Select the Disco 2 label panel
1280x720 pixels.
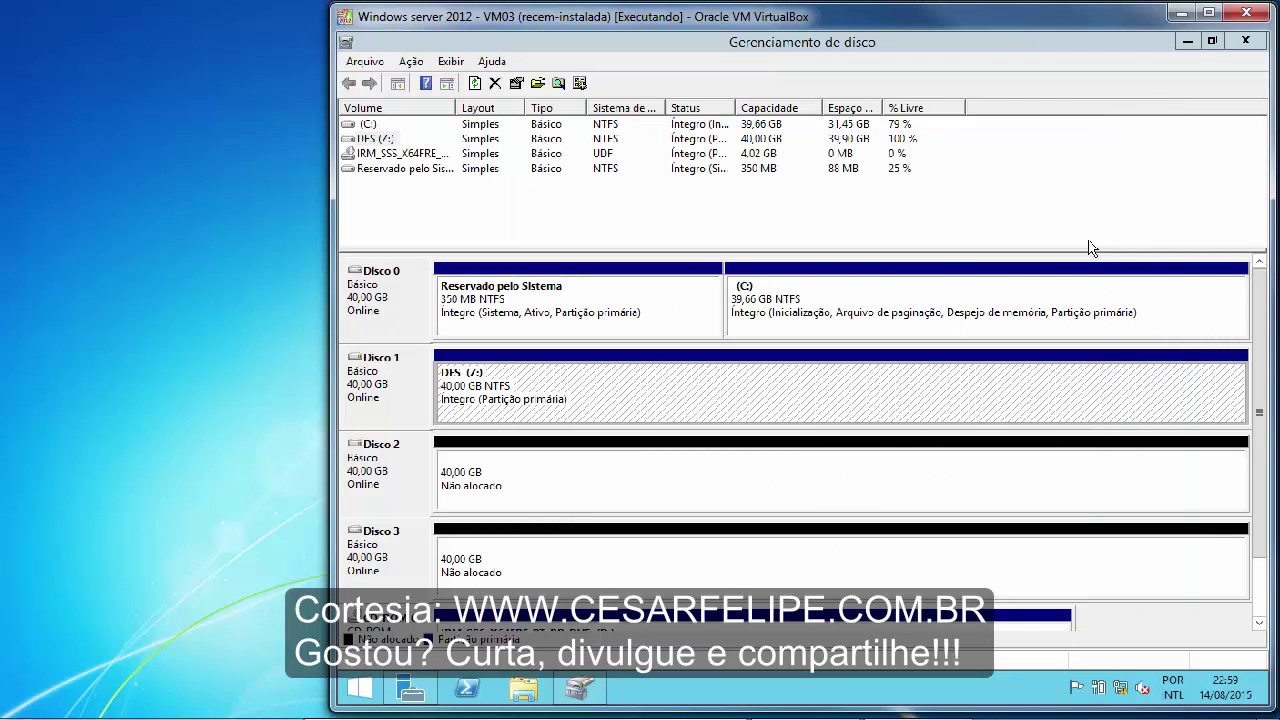386,472
